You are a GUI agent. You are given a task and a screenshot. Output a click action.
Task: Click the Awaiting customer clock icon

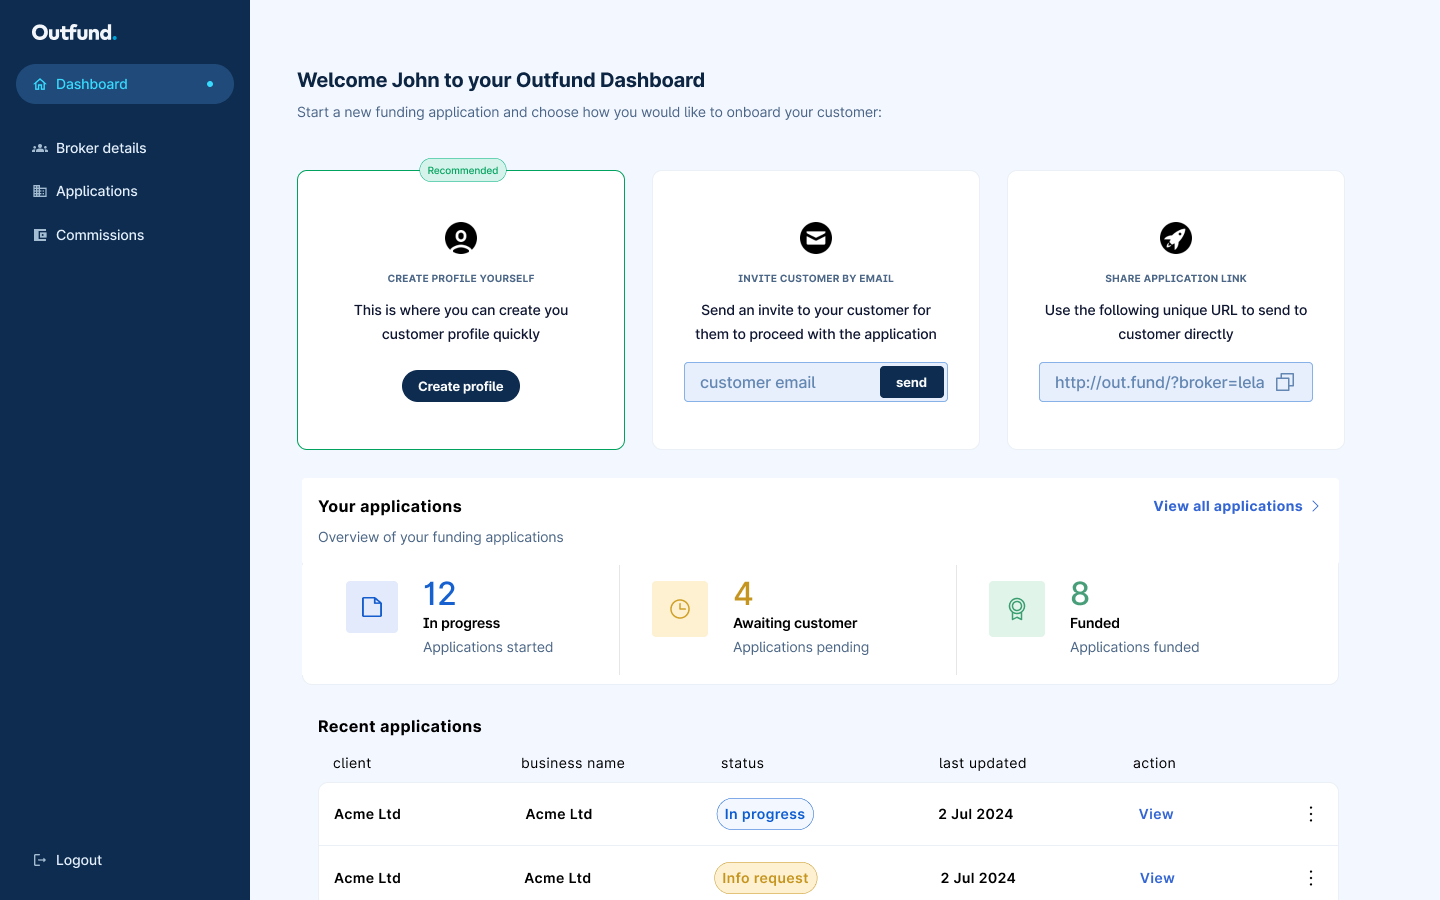(680, 609)
